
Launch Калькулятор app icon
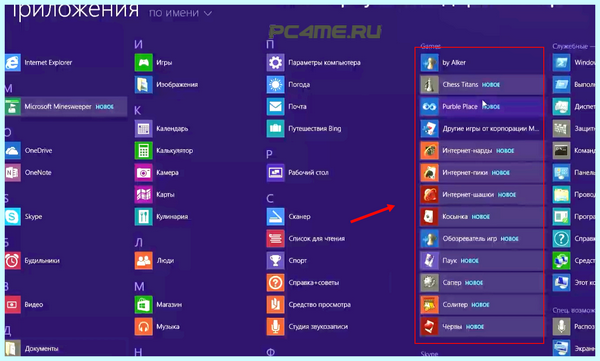(143, 150)
